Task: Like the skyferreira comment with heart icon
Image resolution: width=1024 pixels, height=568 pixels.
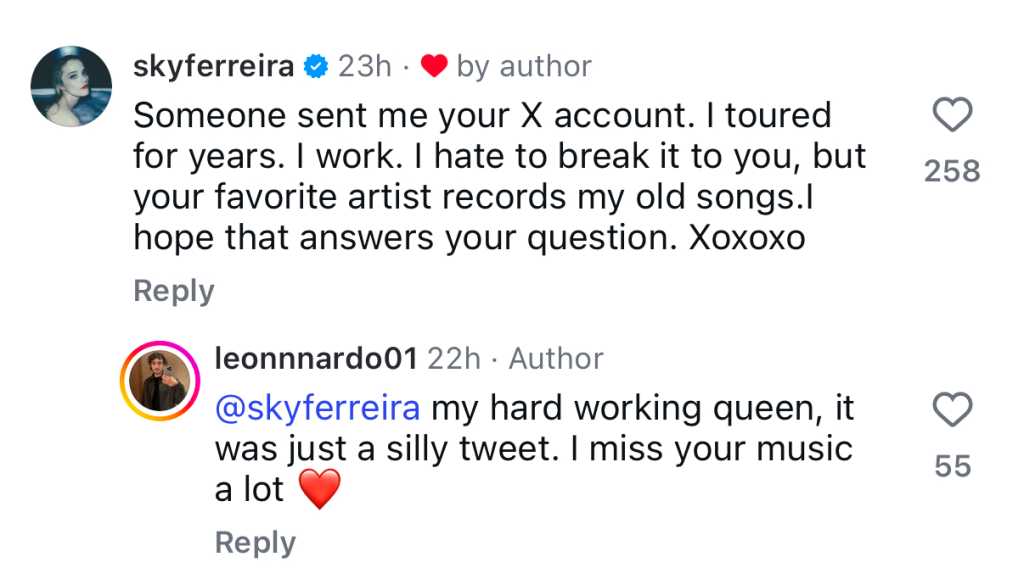Action: click(952, 117)
